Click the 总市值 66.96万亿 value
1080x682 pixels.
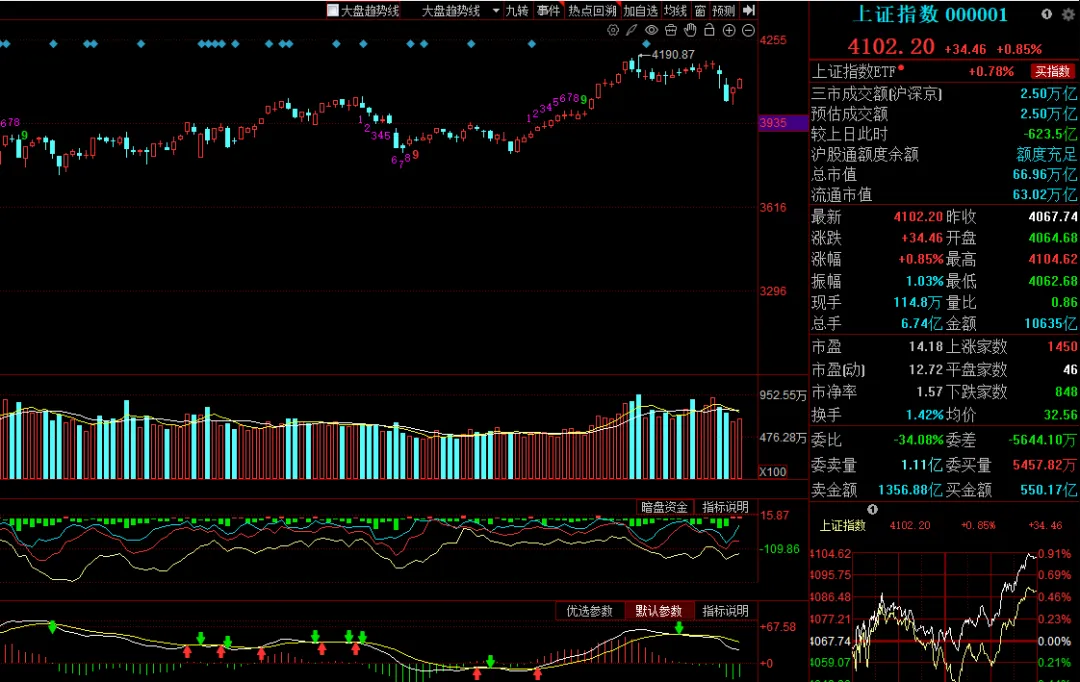click(x=1045, y=174)
